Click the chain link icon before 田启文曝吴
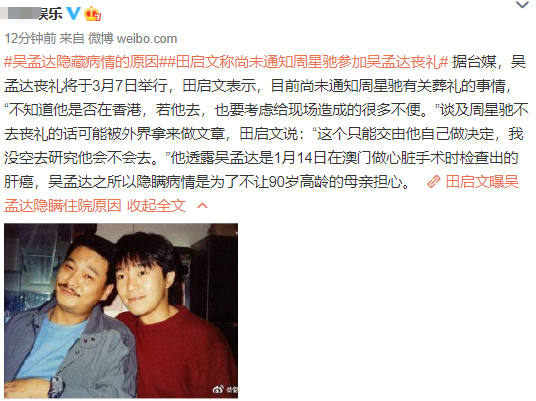The height and width of the screenshot is (401, 536). [433, 182]
